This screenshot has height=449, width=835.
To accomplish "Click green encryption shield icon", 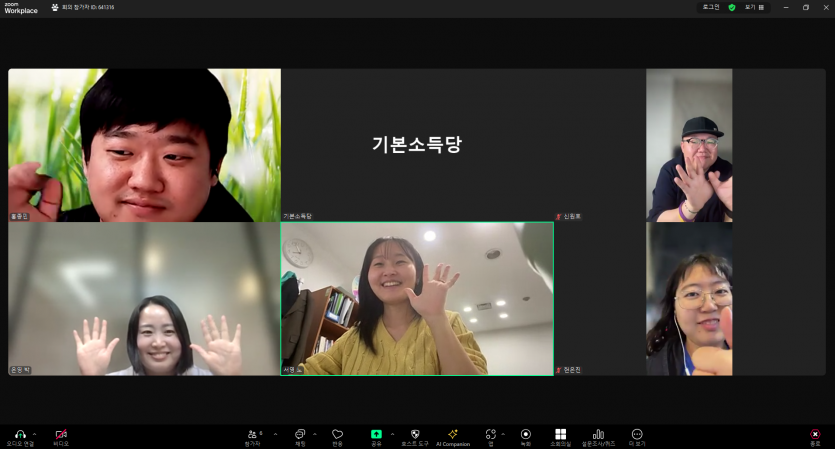I will pos(732,7).
